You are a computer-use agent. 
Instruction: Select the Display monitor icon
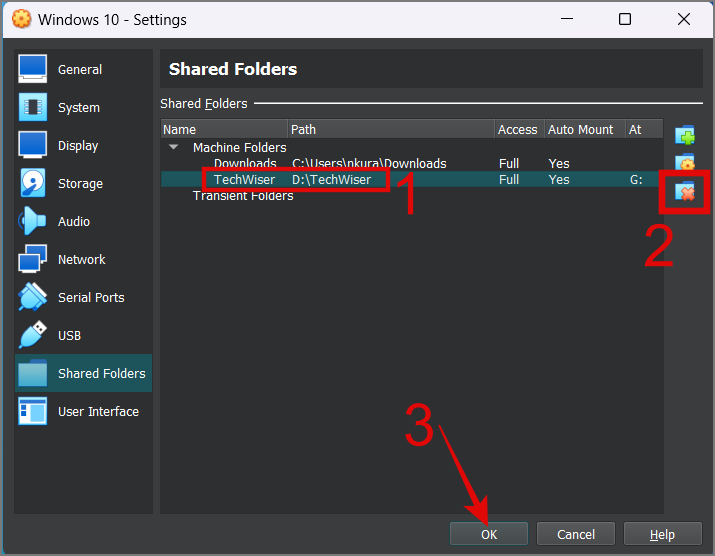(32, 145)
